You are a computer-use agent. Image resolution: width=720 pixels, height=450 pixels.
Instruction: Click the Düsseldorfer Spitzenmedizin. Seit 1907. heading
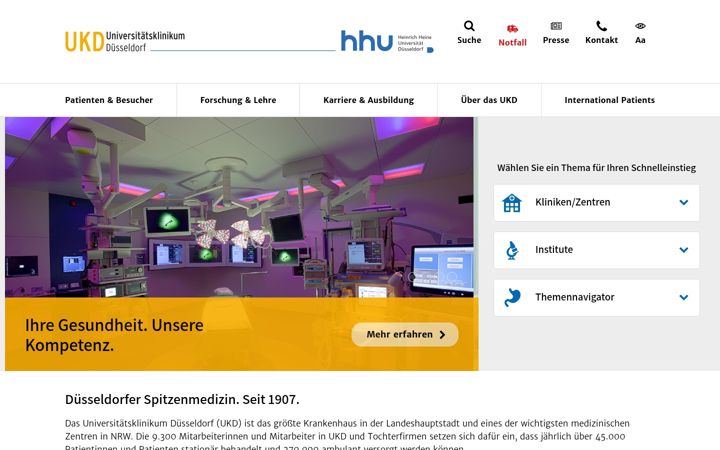coord(182,399)
